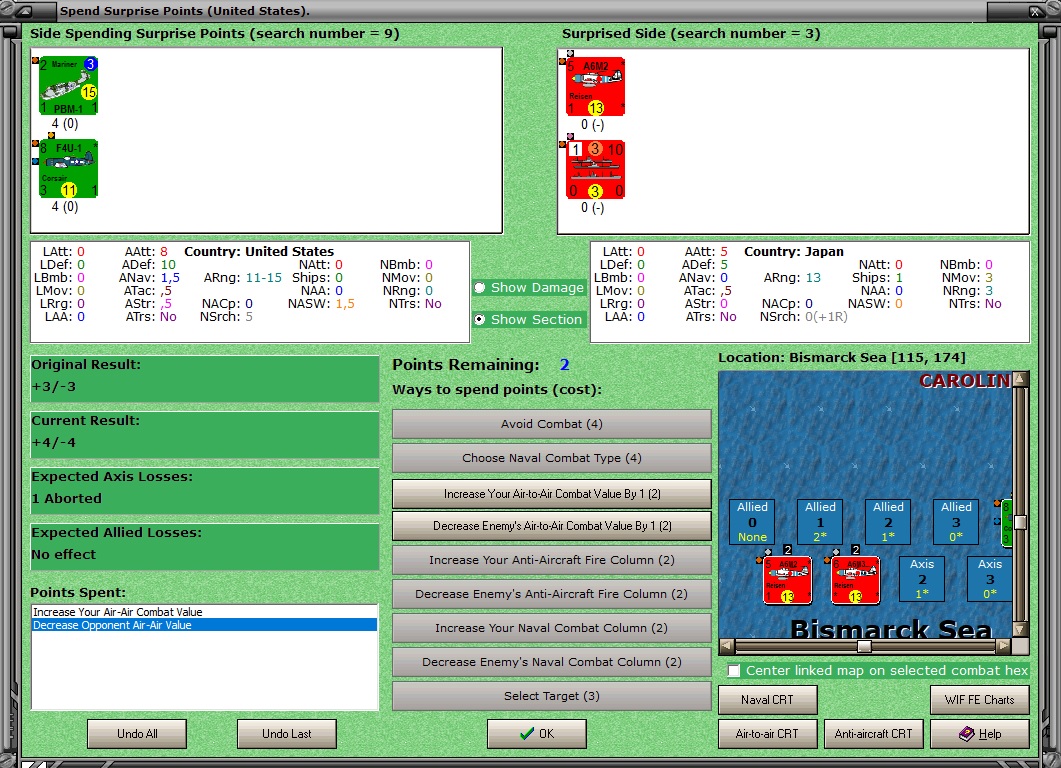Screen dimensions: 1061x768
Task: Click the NSrch: 0(+1R) value for Japan
Action: tap(826, 317)
